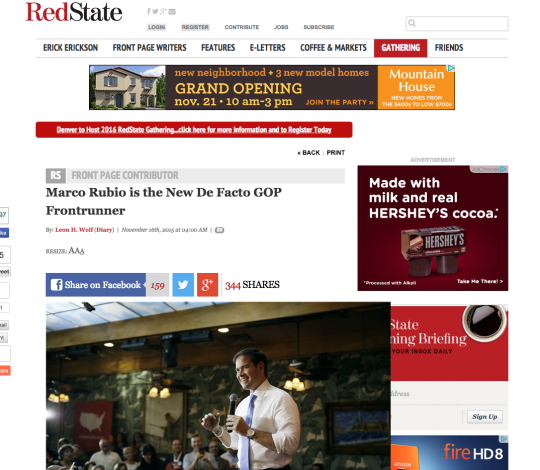Click the Print link
This screenshot has height=470, width=540.
(336, 153)
